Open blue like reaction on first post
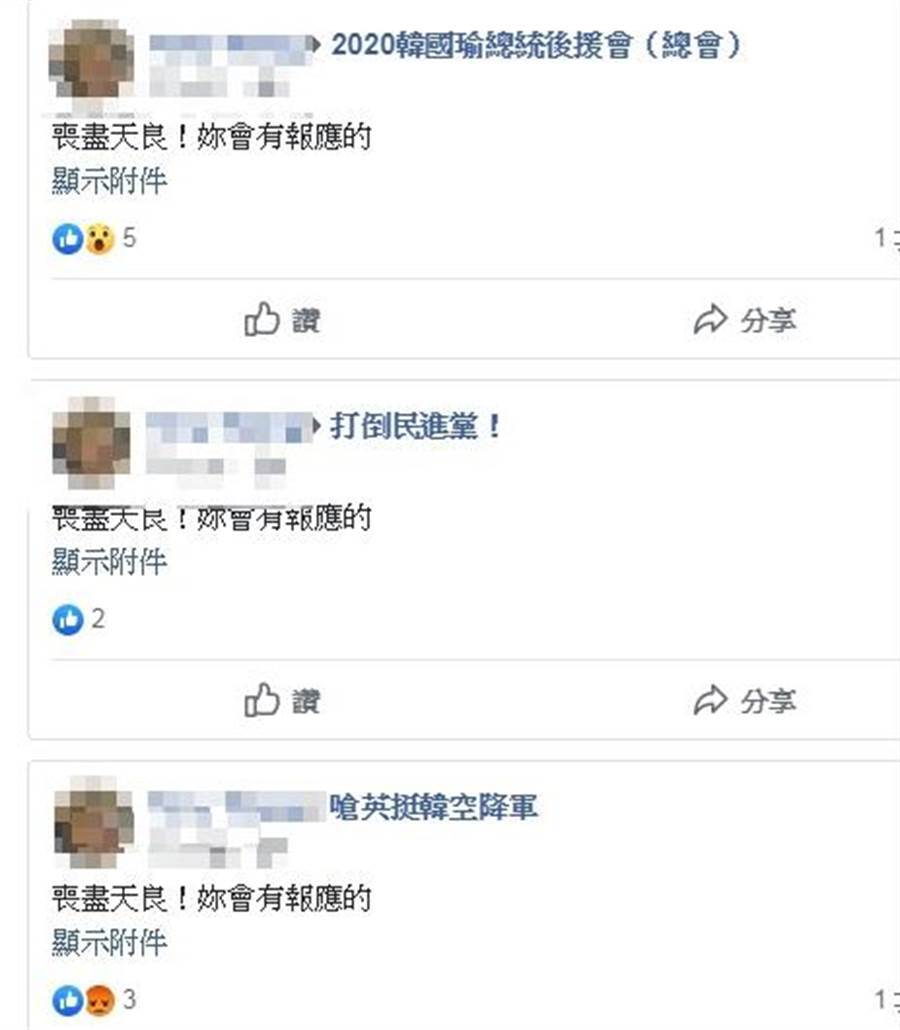Viewport: 900px width, 1030px height. (x=68, y=238)
